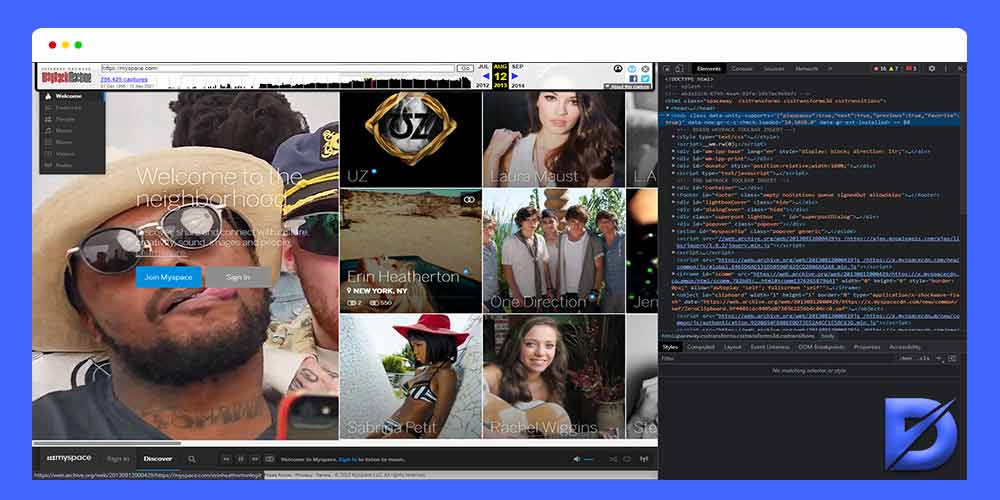
Task: Switch to the DevTools Network tab
Action: coord(806,68)
